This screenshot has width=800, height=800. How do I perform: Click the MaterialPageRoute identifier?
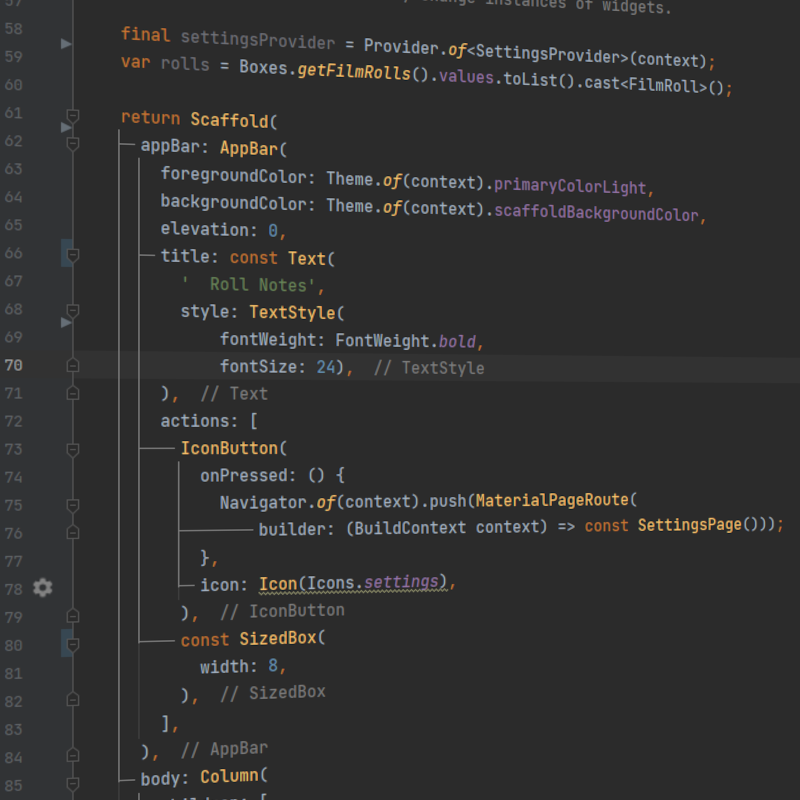click(553, 499)
